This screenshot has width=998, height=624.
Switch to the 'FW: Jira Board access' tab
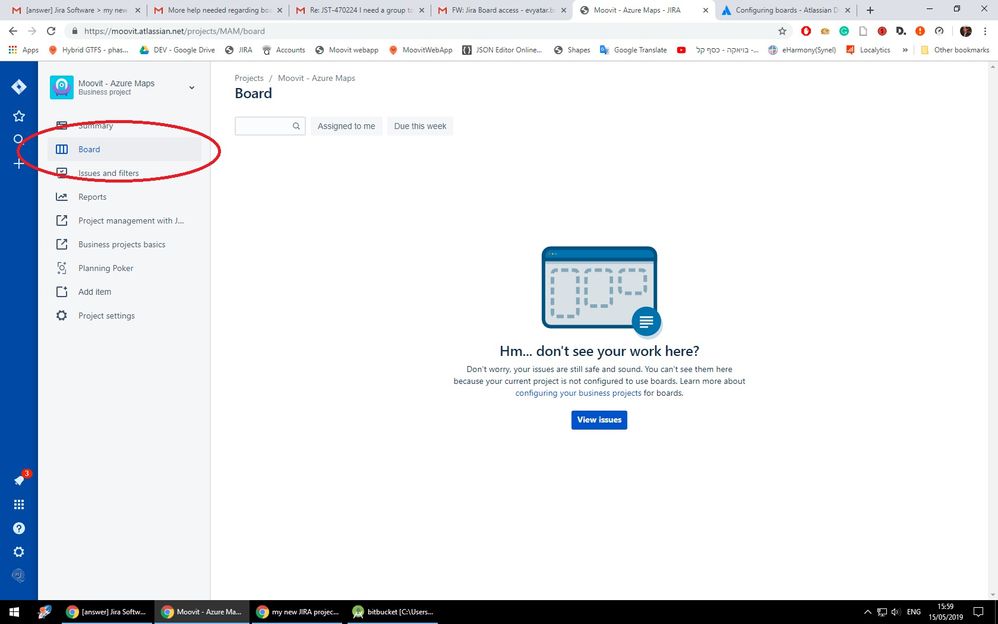tap(502, 10)
